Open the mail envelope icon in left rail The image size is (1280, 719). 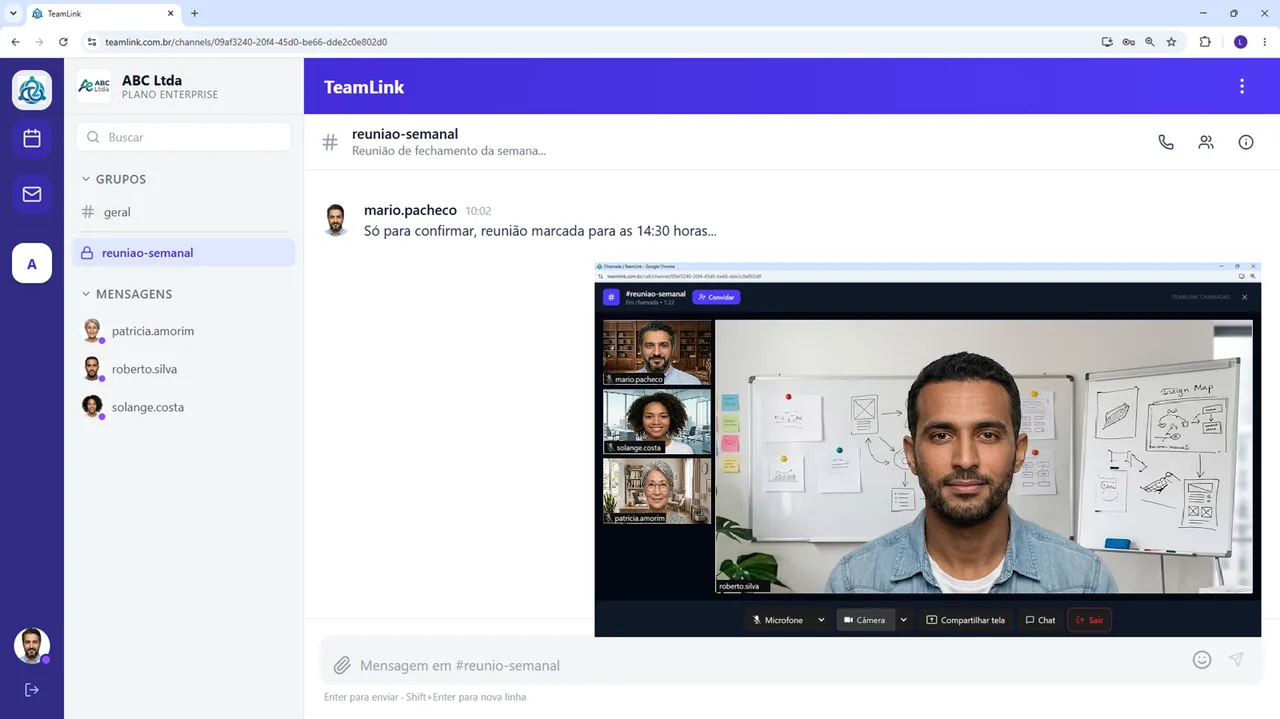point(32,194)
